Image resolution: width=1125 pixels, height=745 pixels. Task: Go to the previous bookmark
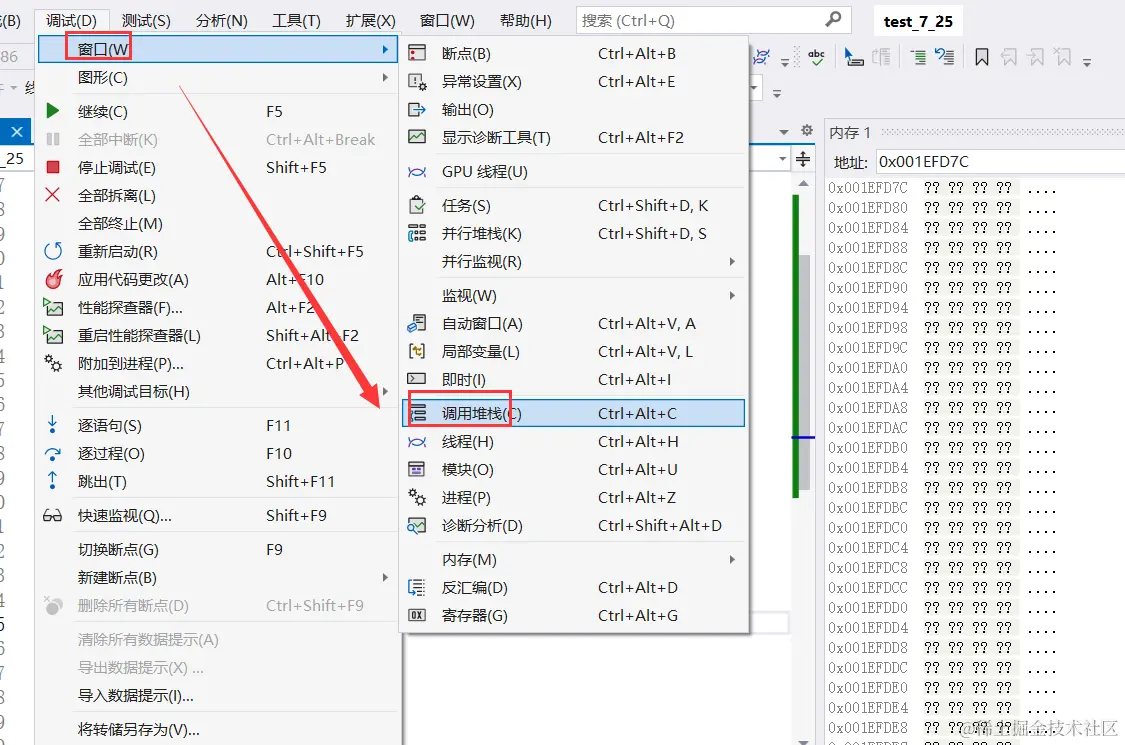click(x=1009, y=57)
